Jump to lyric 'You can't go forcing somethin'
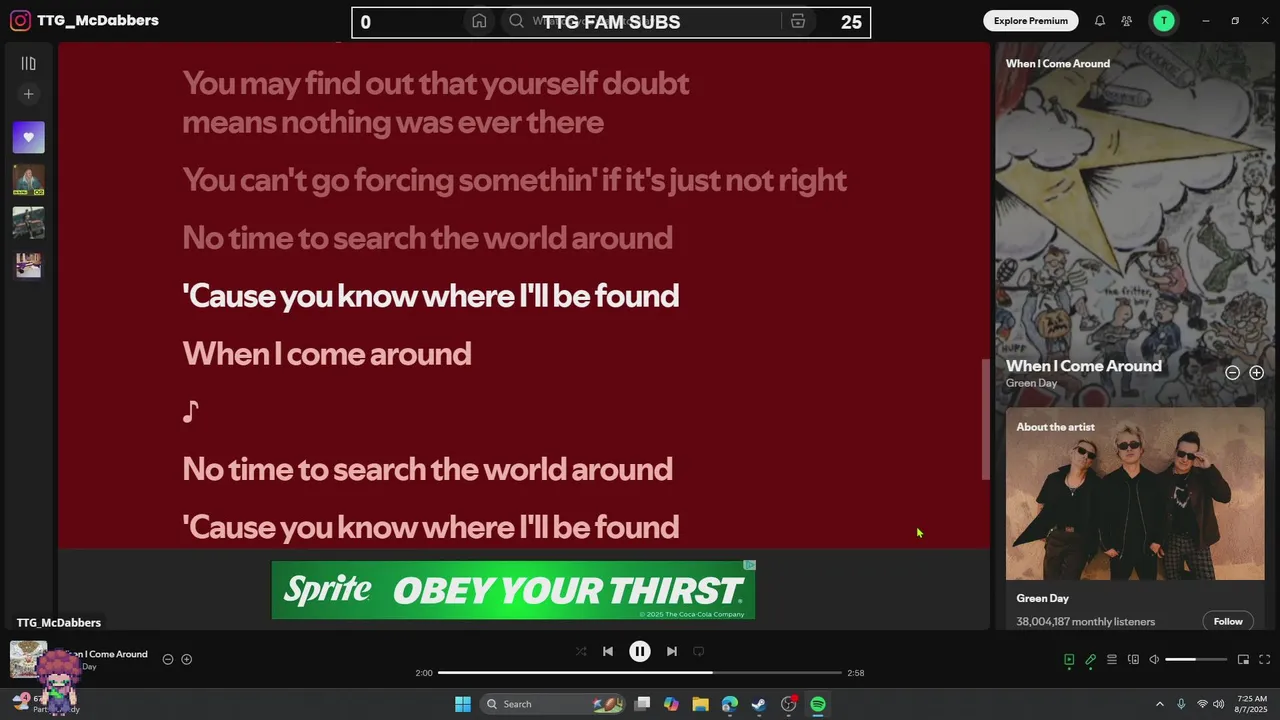 (514, 180)
